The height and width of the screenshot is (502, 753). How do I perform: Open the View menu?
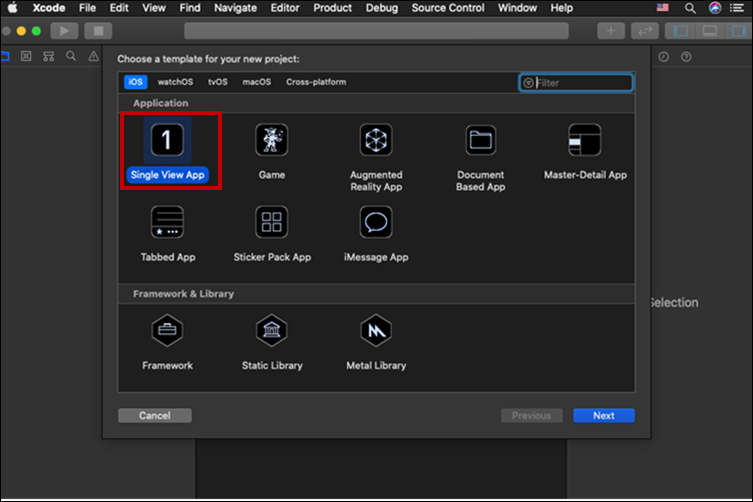[x=154, y=8]
